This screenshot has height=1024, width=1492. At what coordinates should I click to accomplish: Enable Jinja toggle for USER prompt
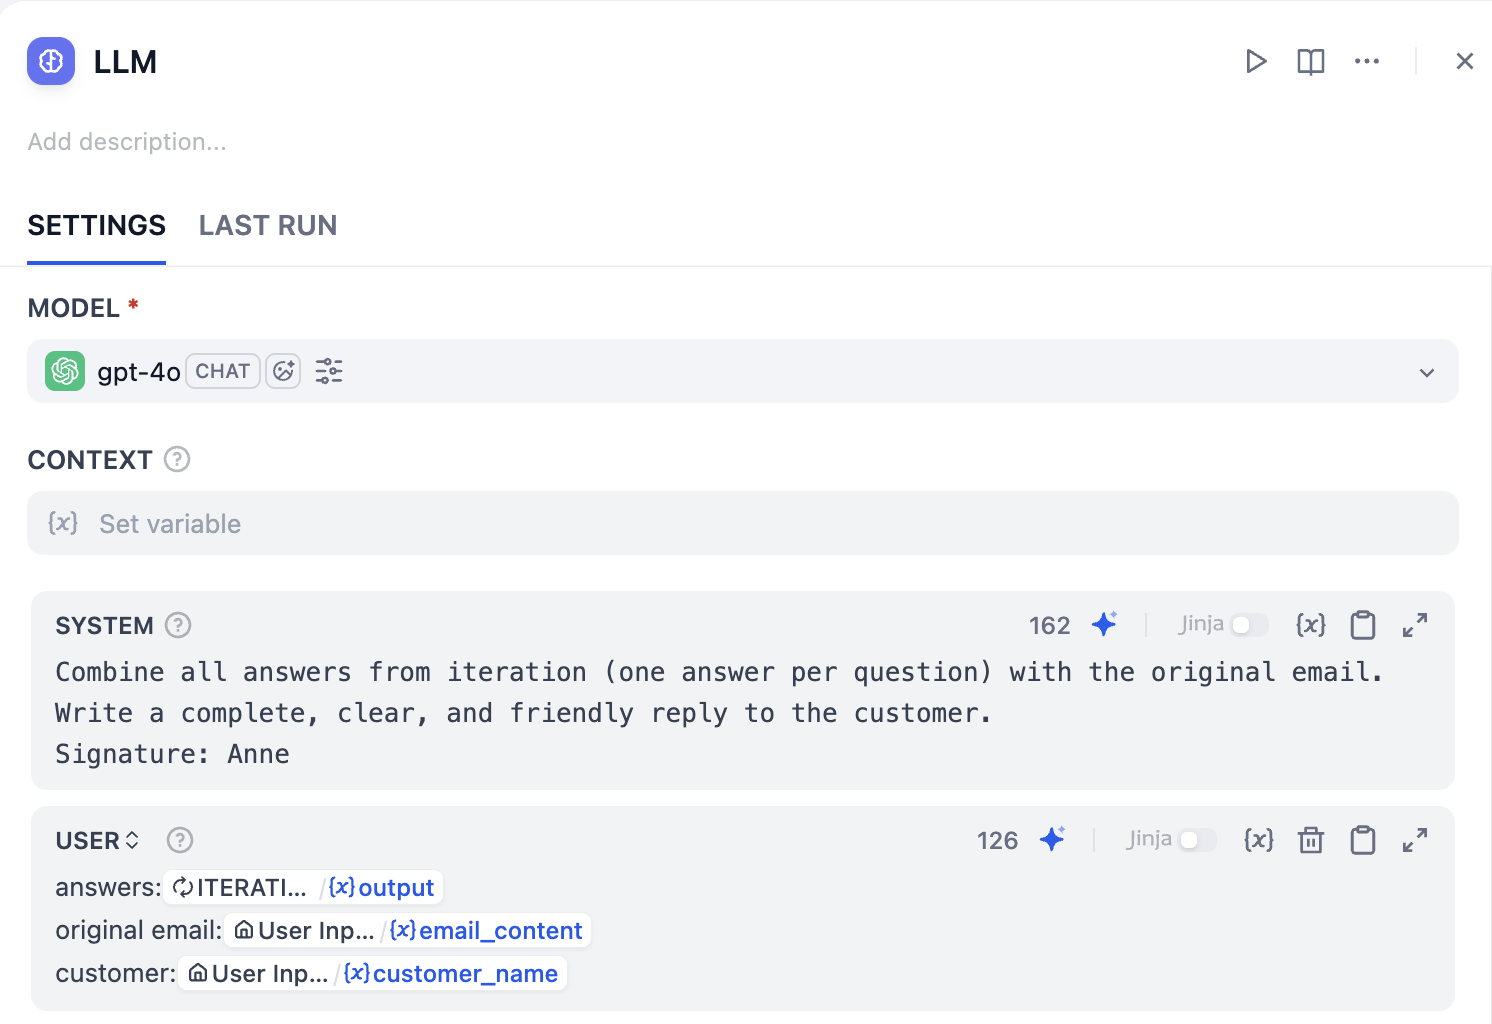[1198, 840]
